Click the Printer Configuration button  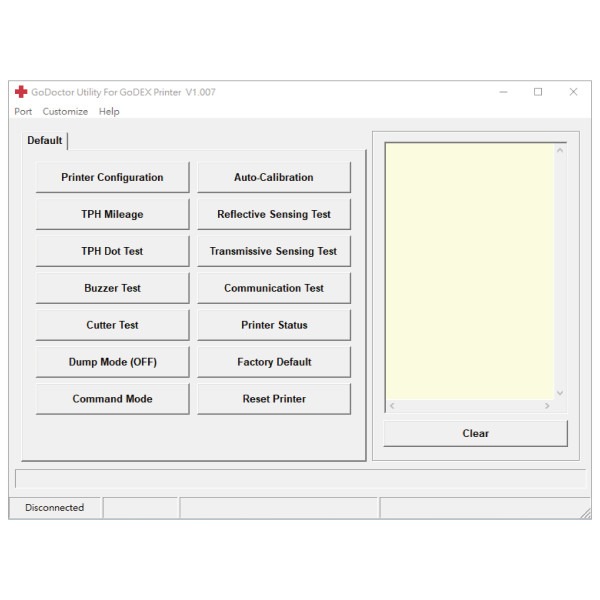pos(112,178)
